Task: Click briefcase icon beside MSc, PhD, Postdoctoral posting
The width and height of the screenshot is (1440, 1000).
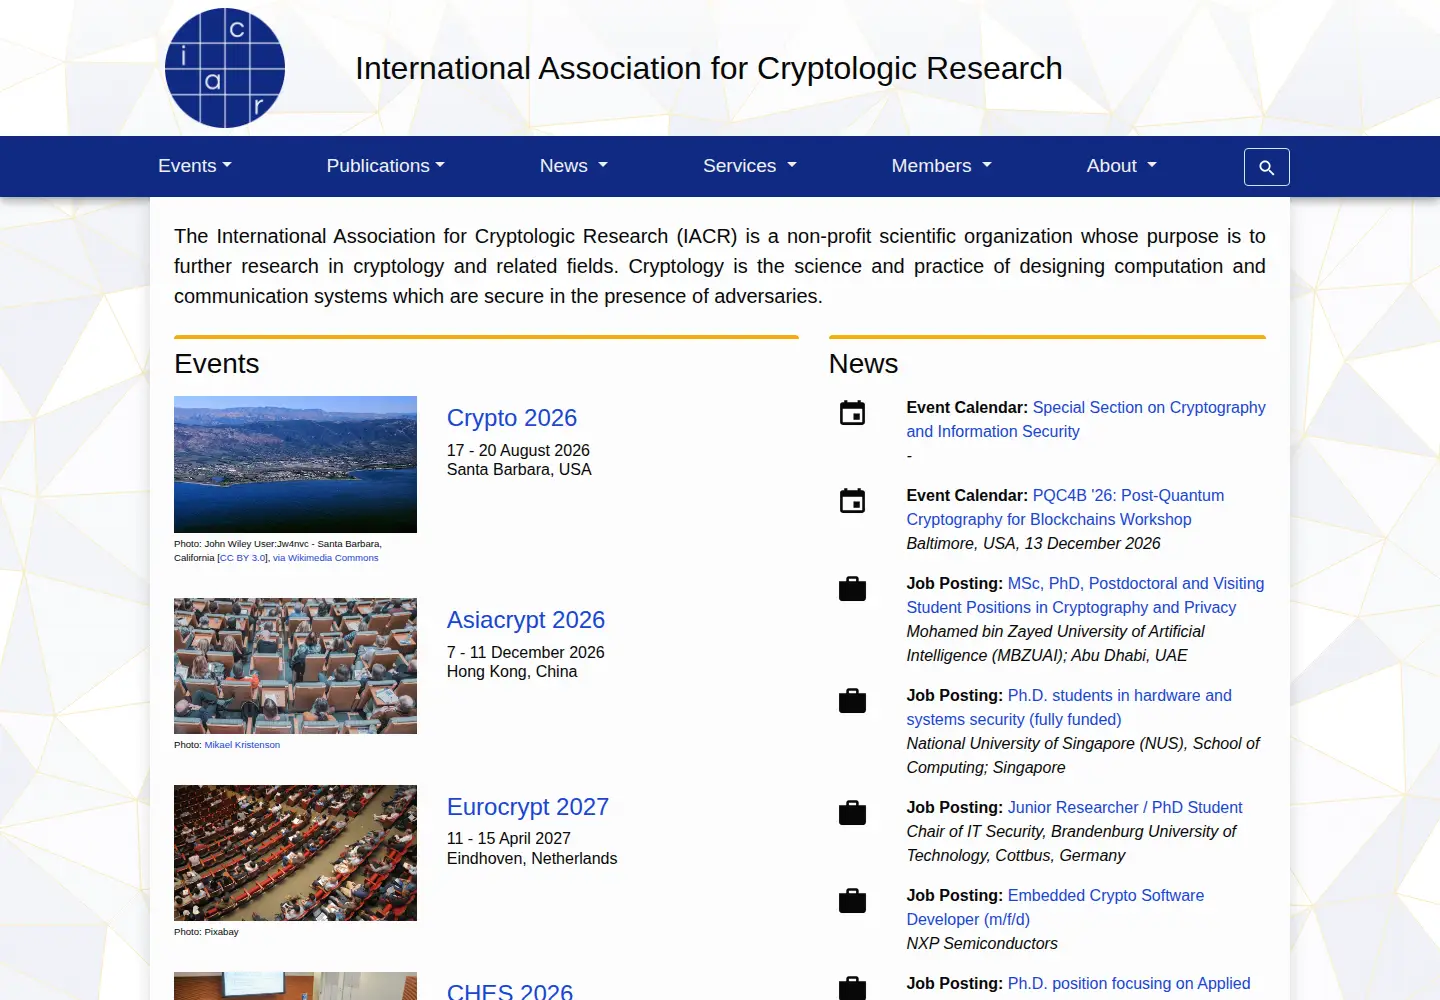Action: click(852, 589)
